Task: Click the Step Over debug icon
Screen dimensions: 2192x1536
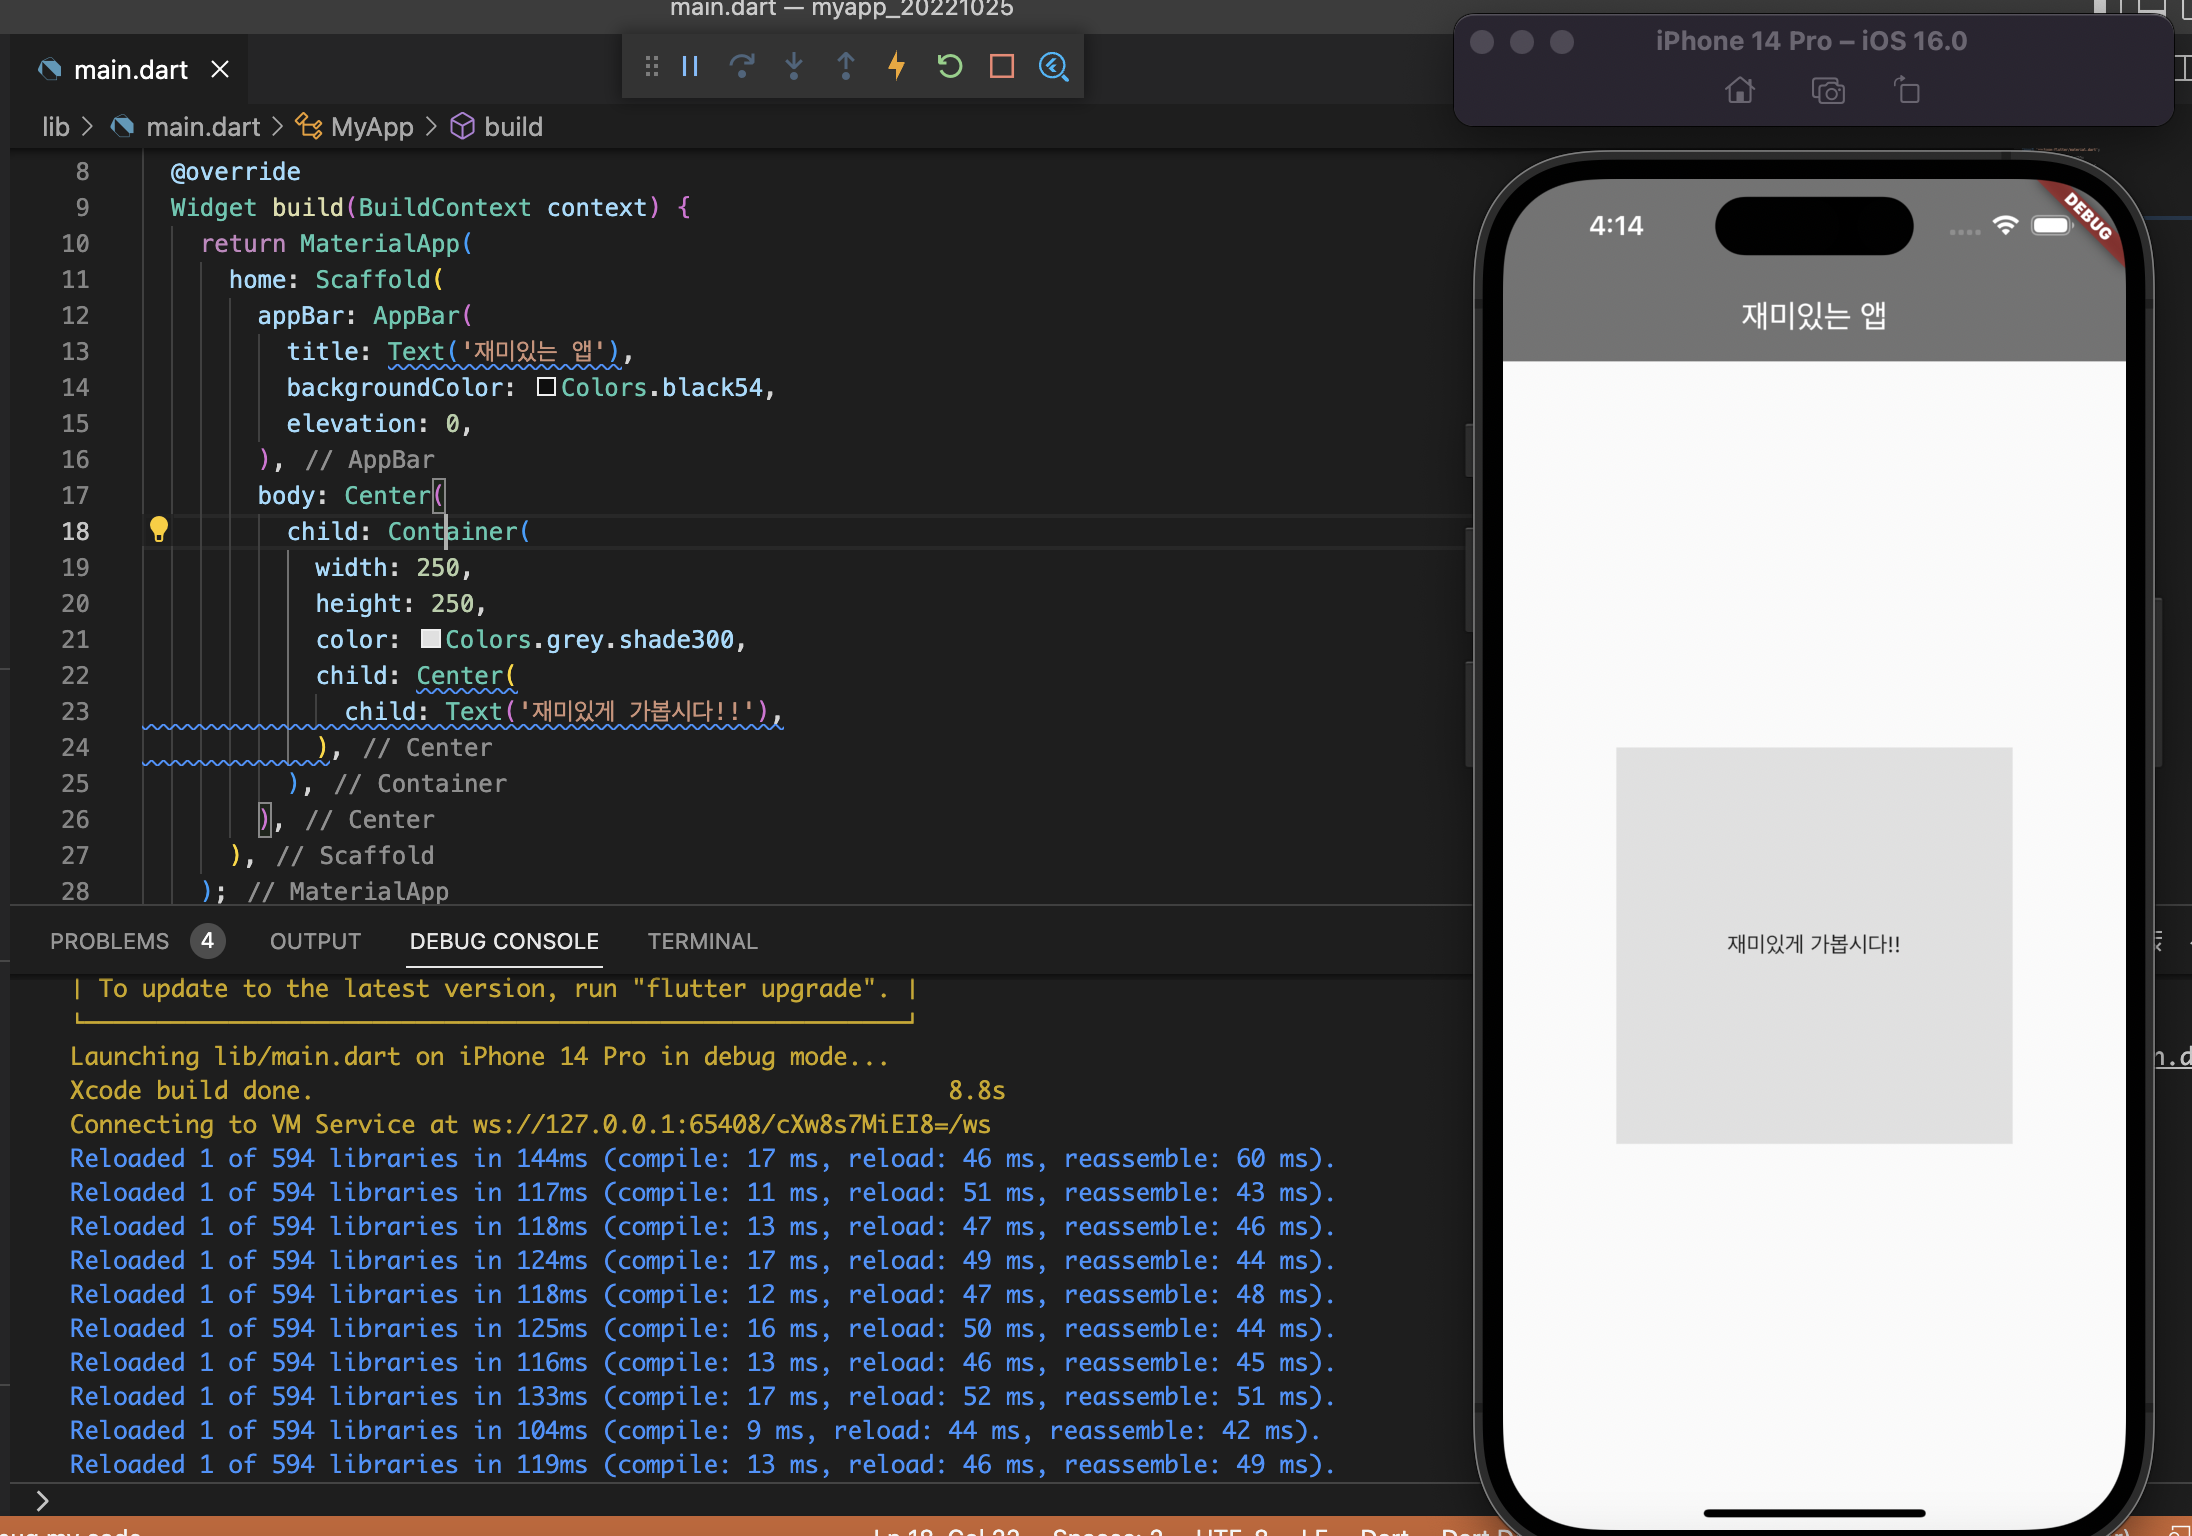Action: 742,67
